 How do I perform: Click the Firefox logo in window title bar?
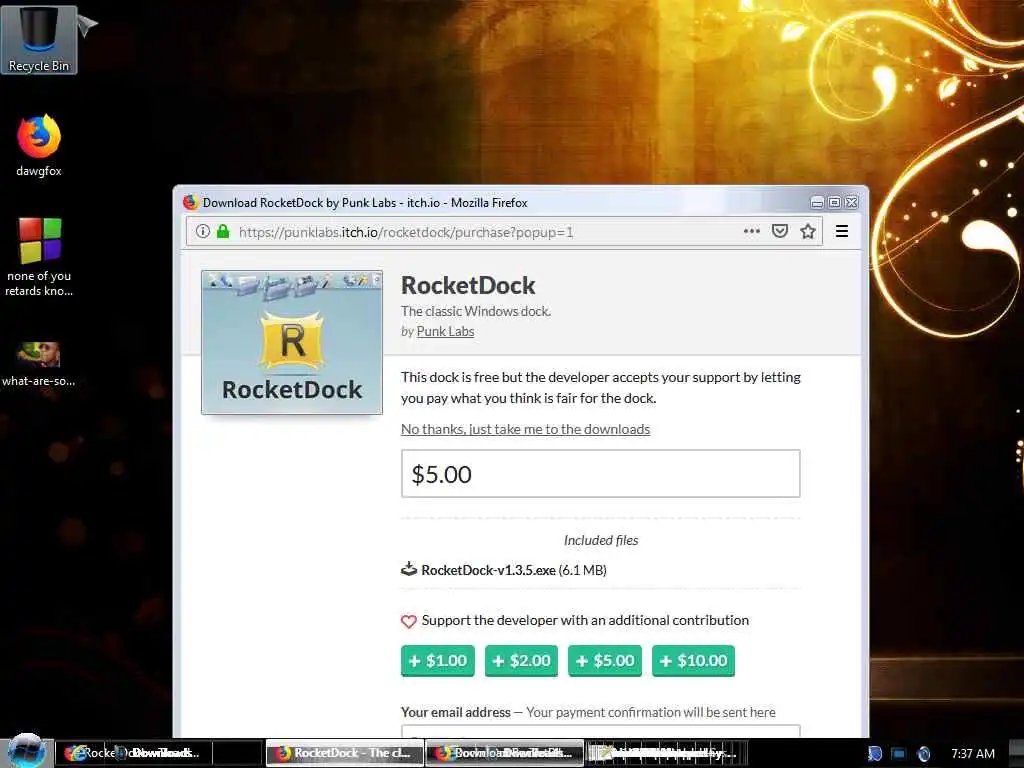(x=191, y=202)
